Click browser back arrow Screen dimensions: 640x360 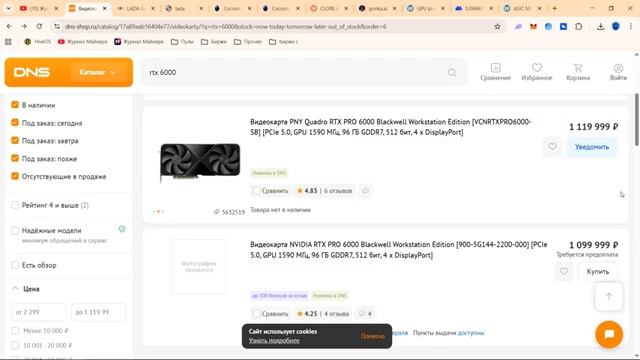coord(9,27)
